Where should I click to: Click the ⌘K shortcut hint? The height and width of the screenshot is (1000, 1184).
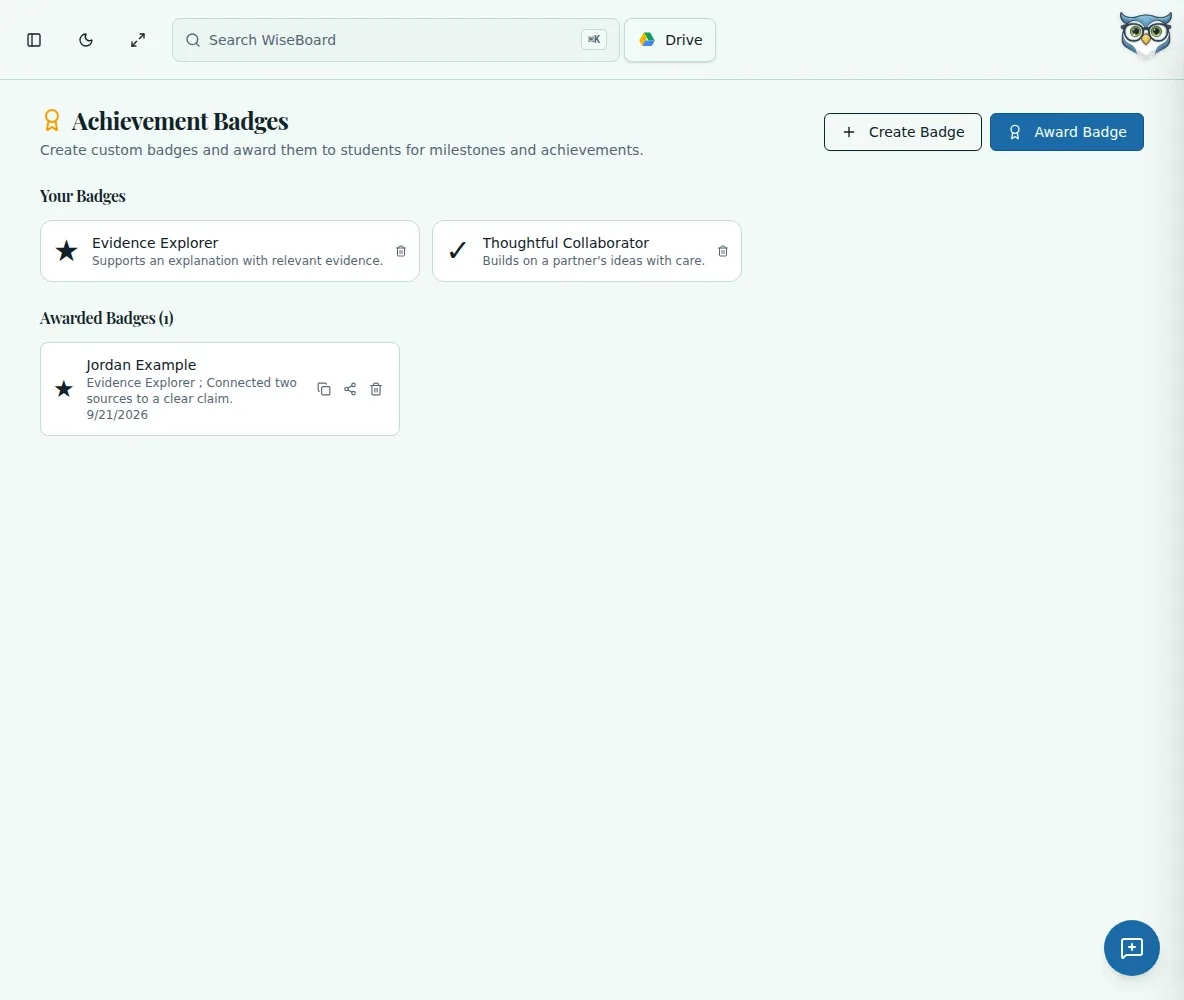(x=594, y=40)
